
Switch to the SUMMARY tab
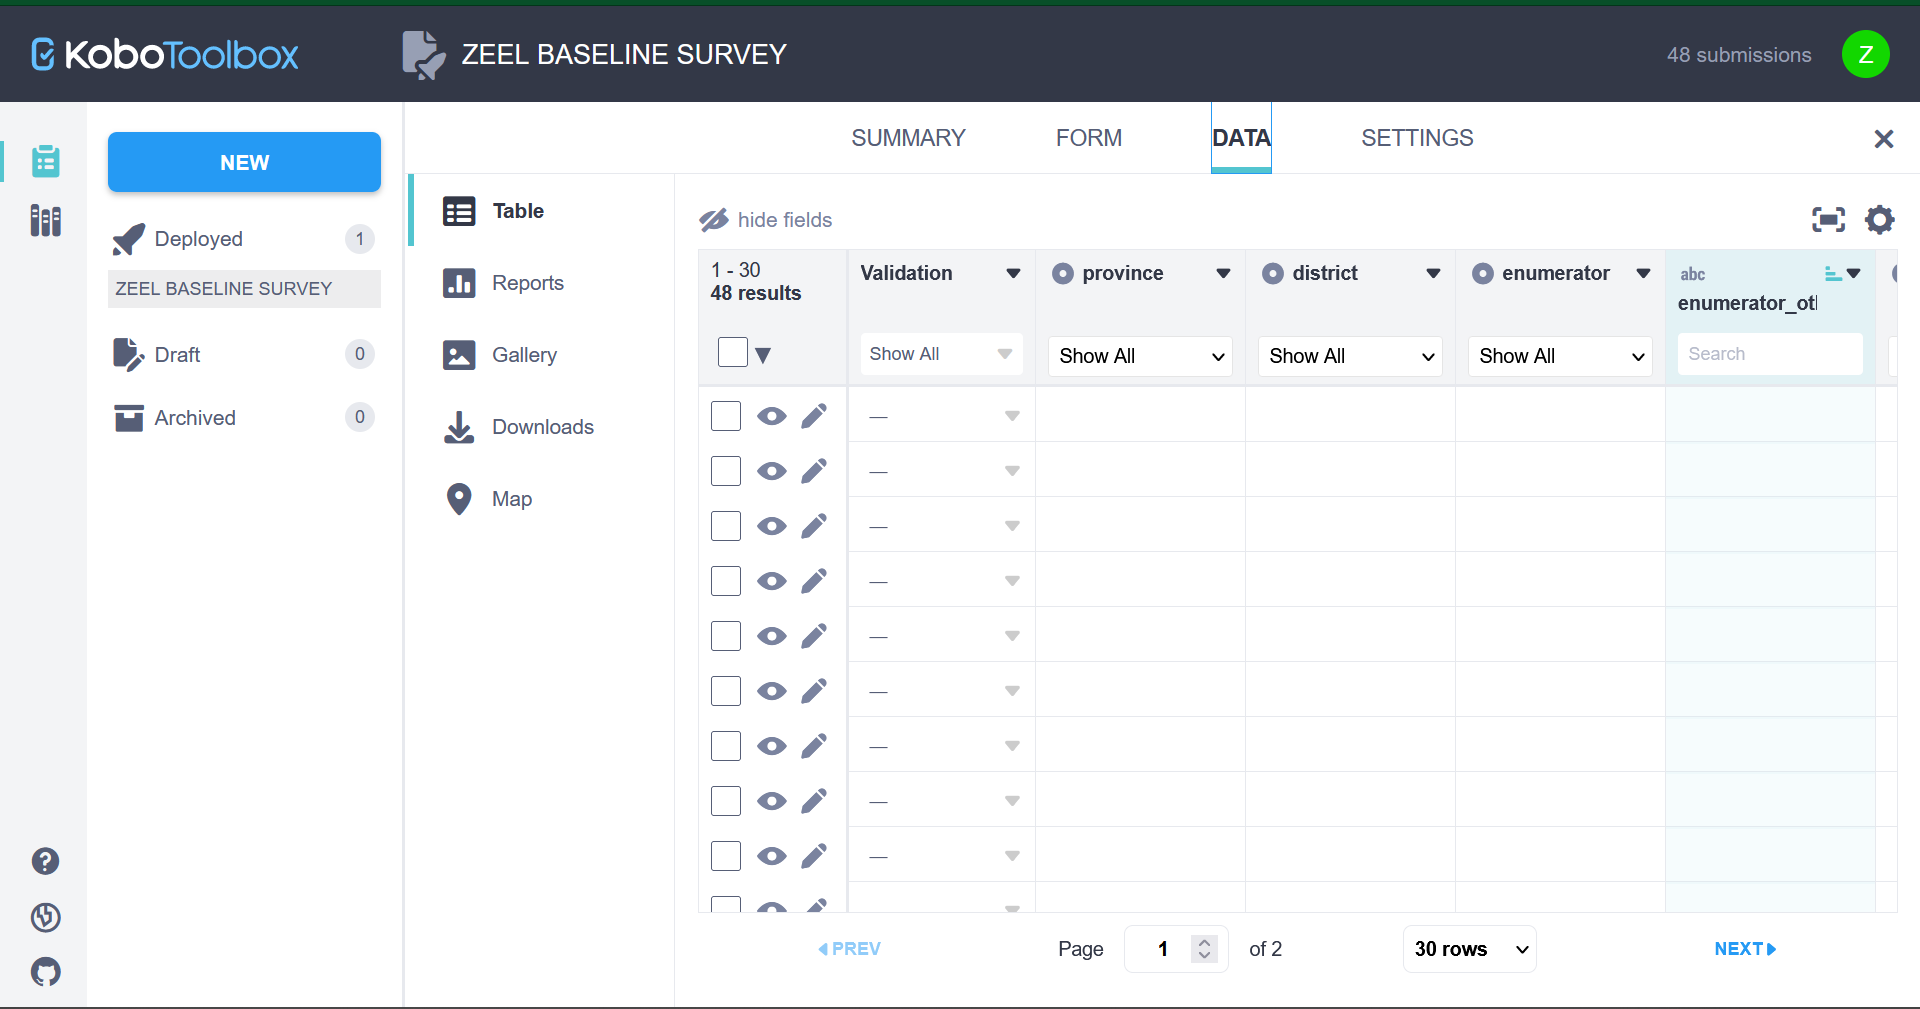tap(907, 138)
